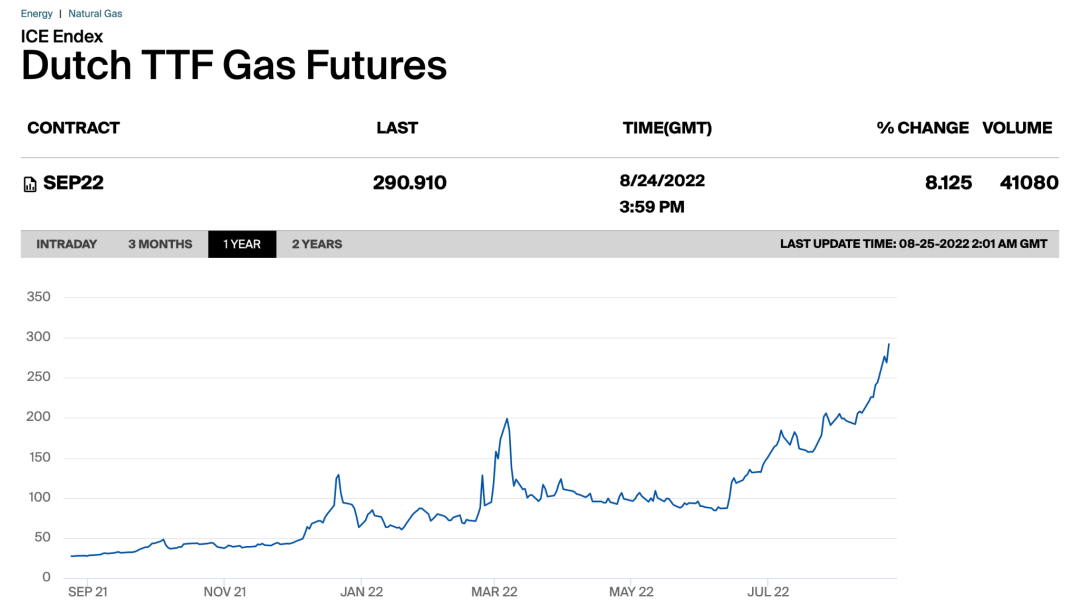Select the 1 YEAR chart tab
This screenshot has width=1080, height=613.
point(242,244)
